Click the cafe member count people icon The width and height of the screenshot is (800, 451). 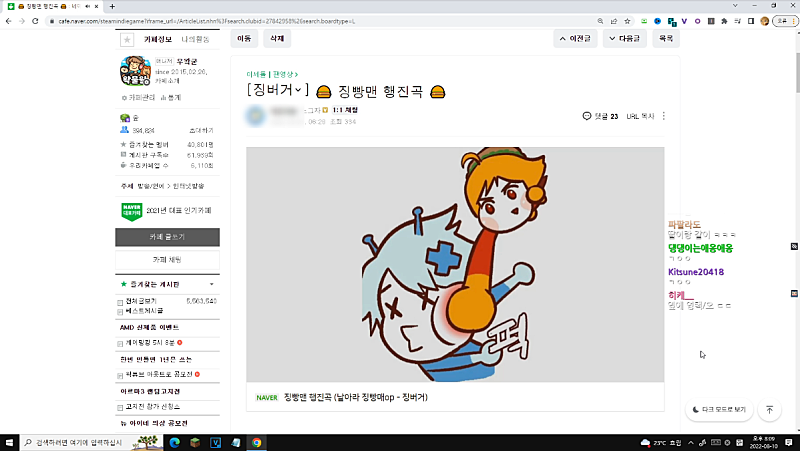(124, 130)
